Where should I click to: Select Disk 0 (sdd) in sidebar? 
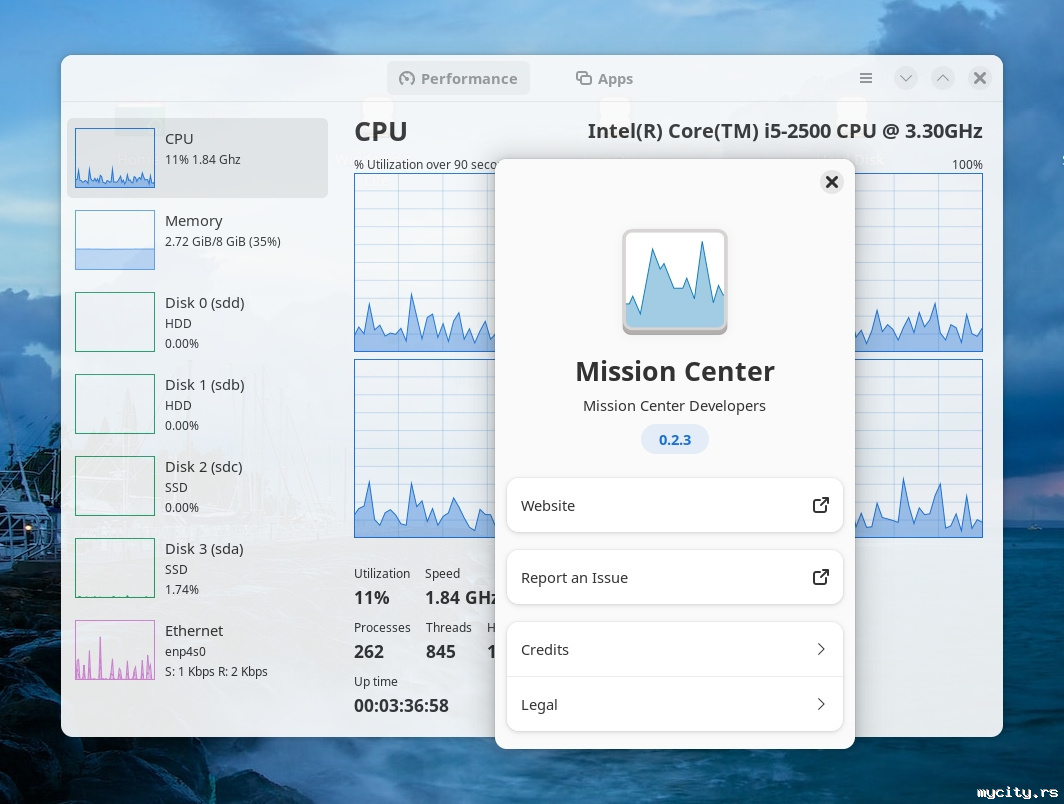197,322
